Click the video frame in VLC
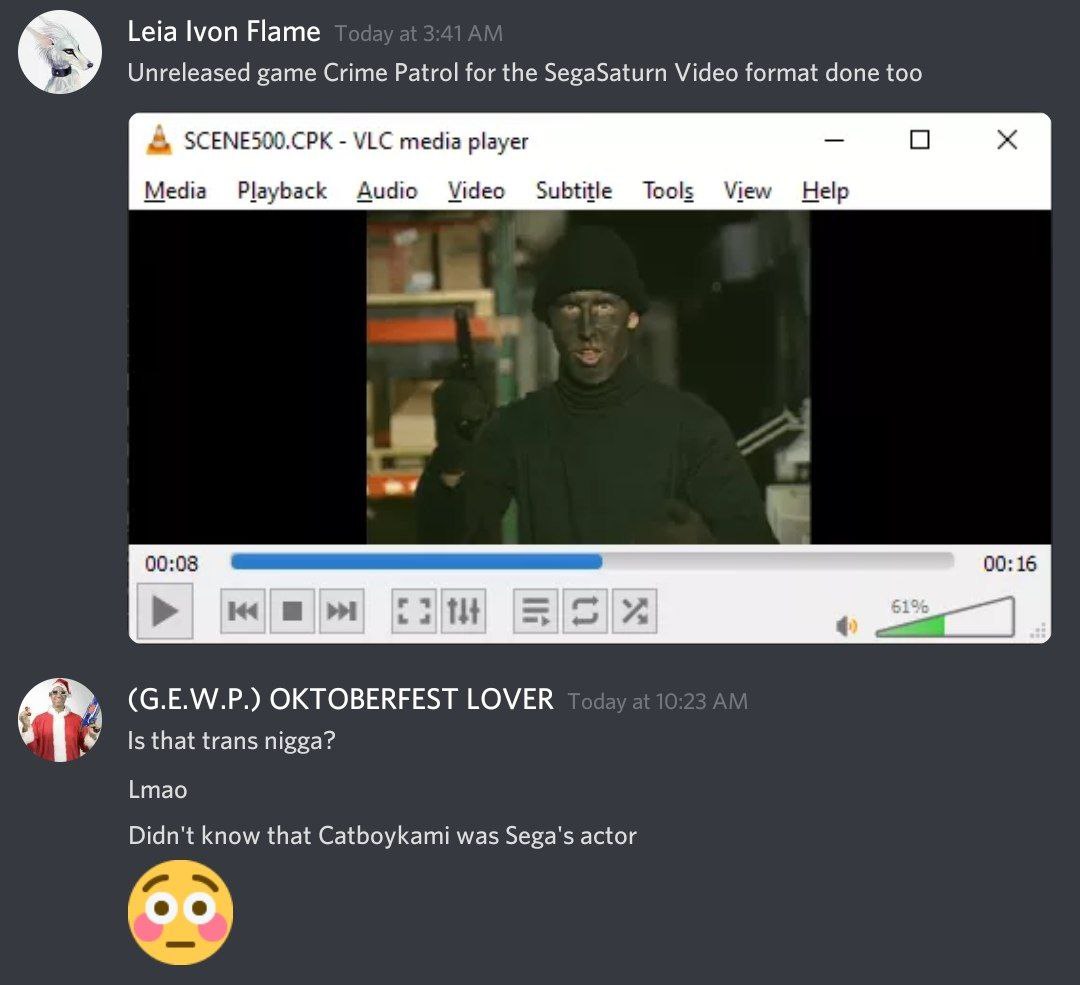 589,377
